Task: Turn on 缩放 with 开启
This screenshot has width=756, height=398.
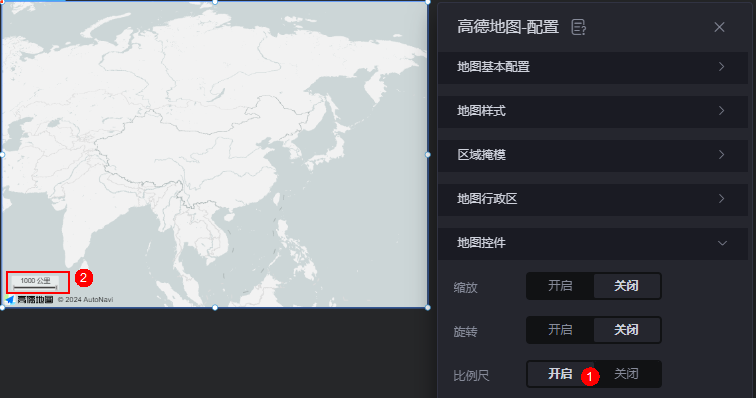Action: (560, 286)
